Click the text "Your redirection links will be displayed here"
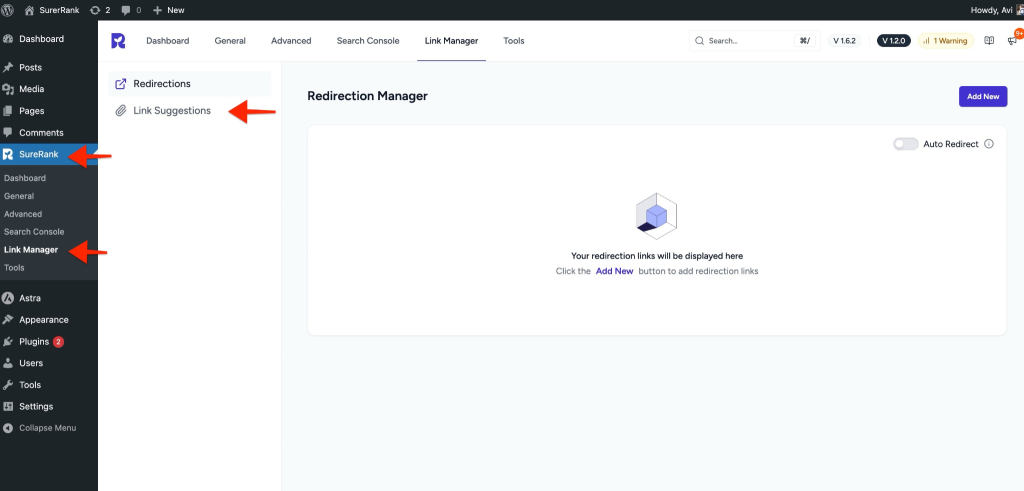1024x491 pixels. point(657,256)
